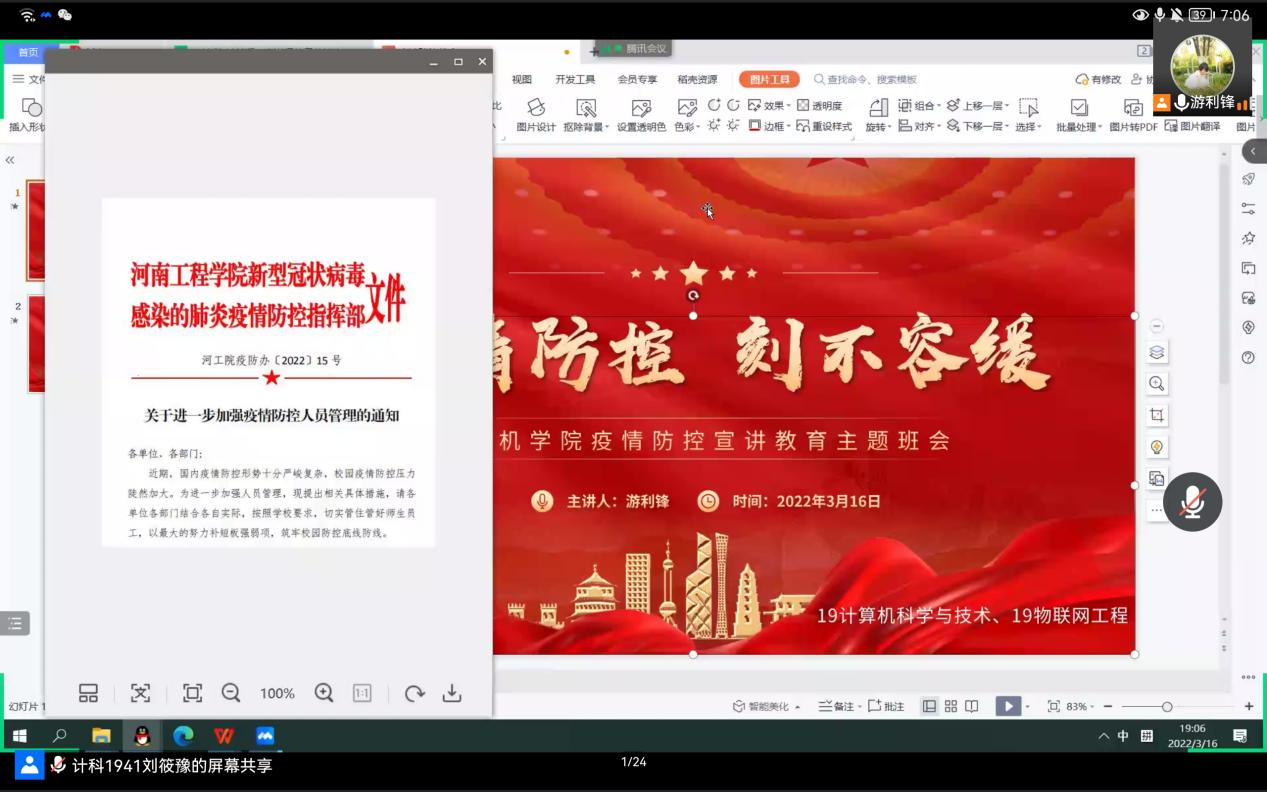Viewport: 1267px width, 792px height.
Task: Click the star icon in right sidebar
Action: point(1248,238)
